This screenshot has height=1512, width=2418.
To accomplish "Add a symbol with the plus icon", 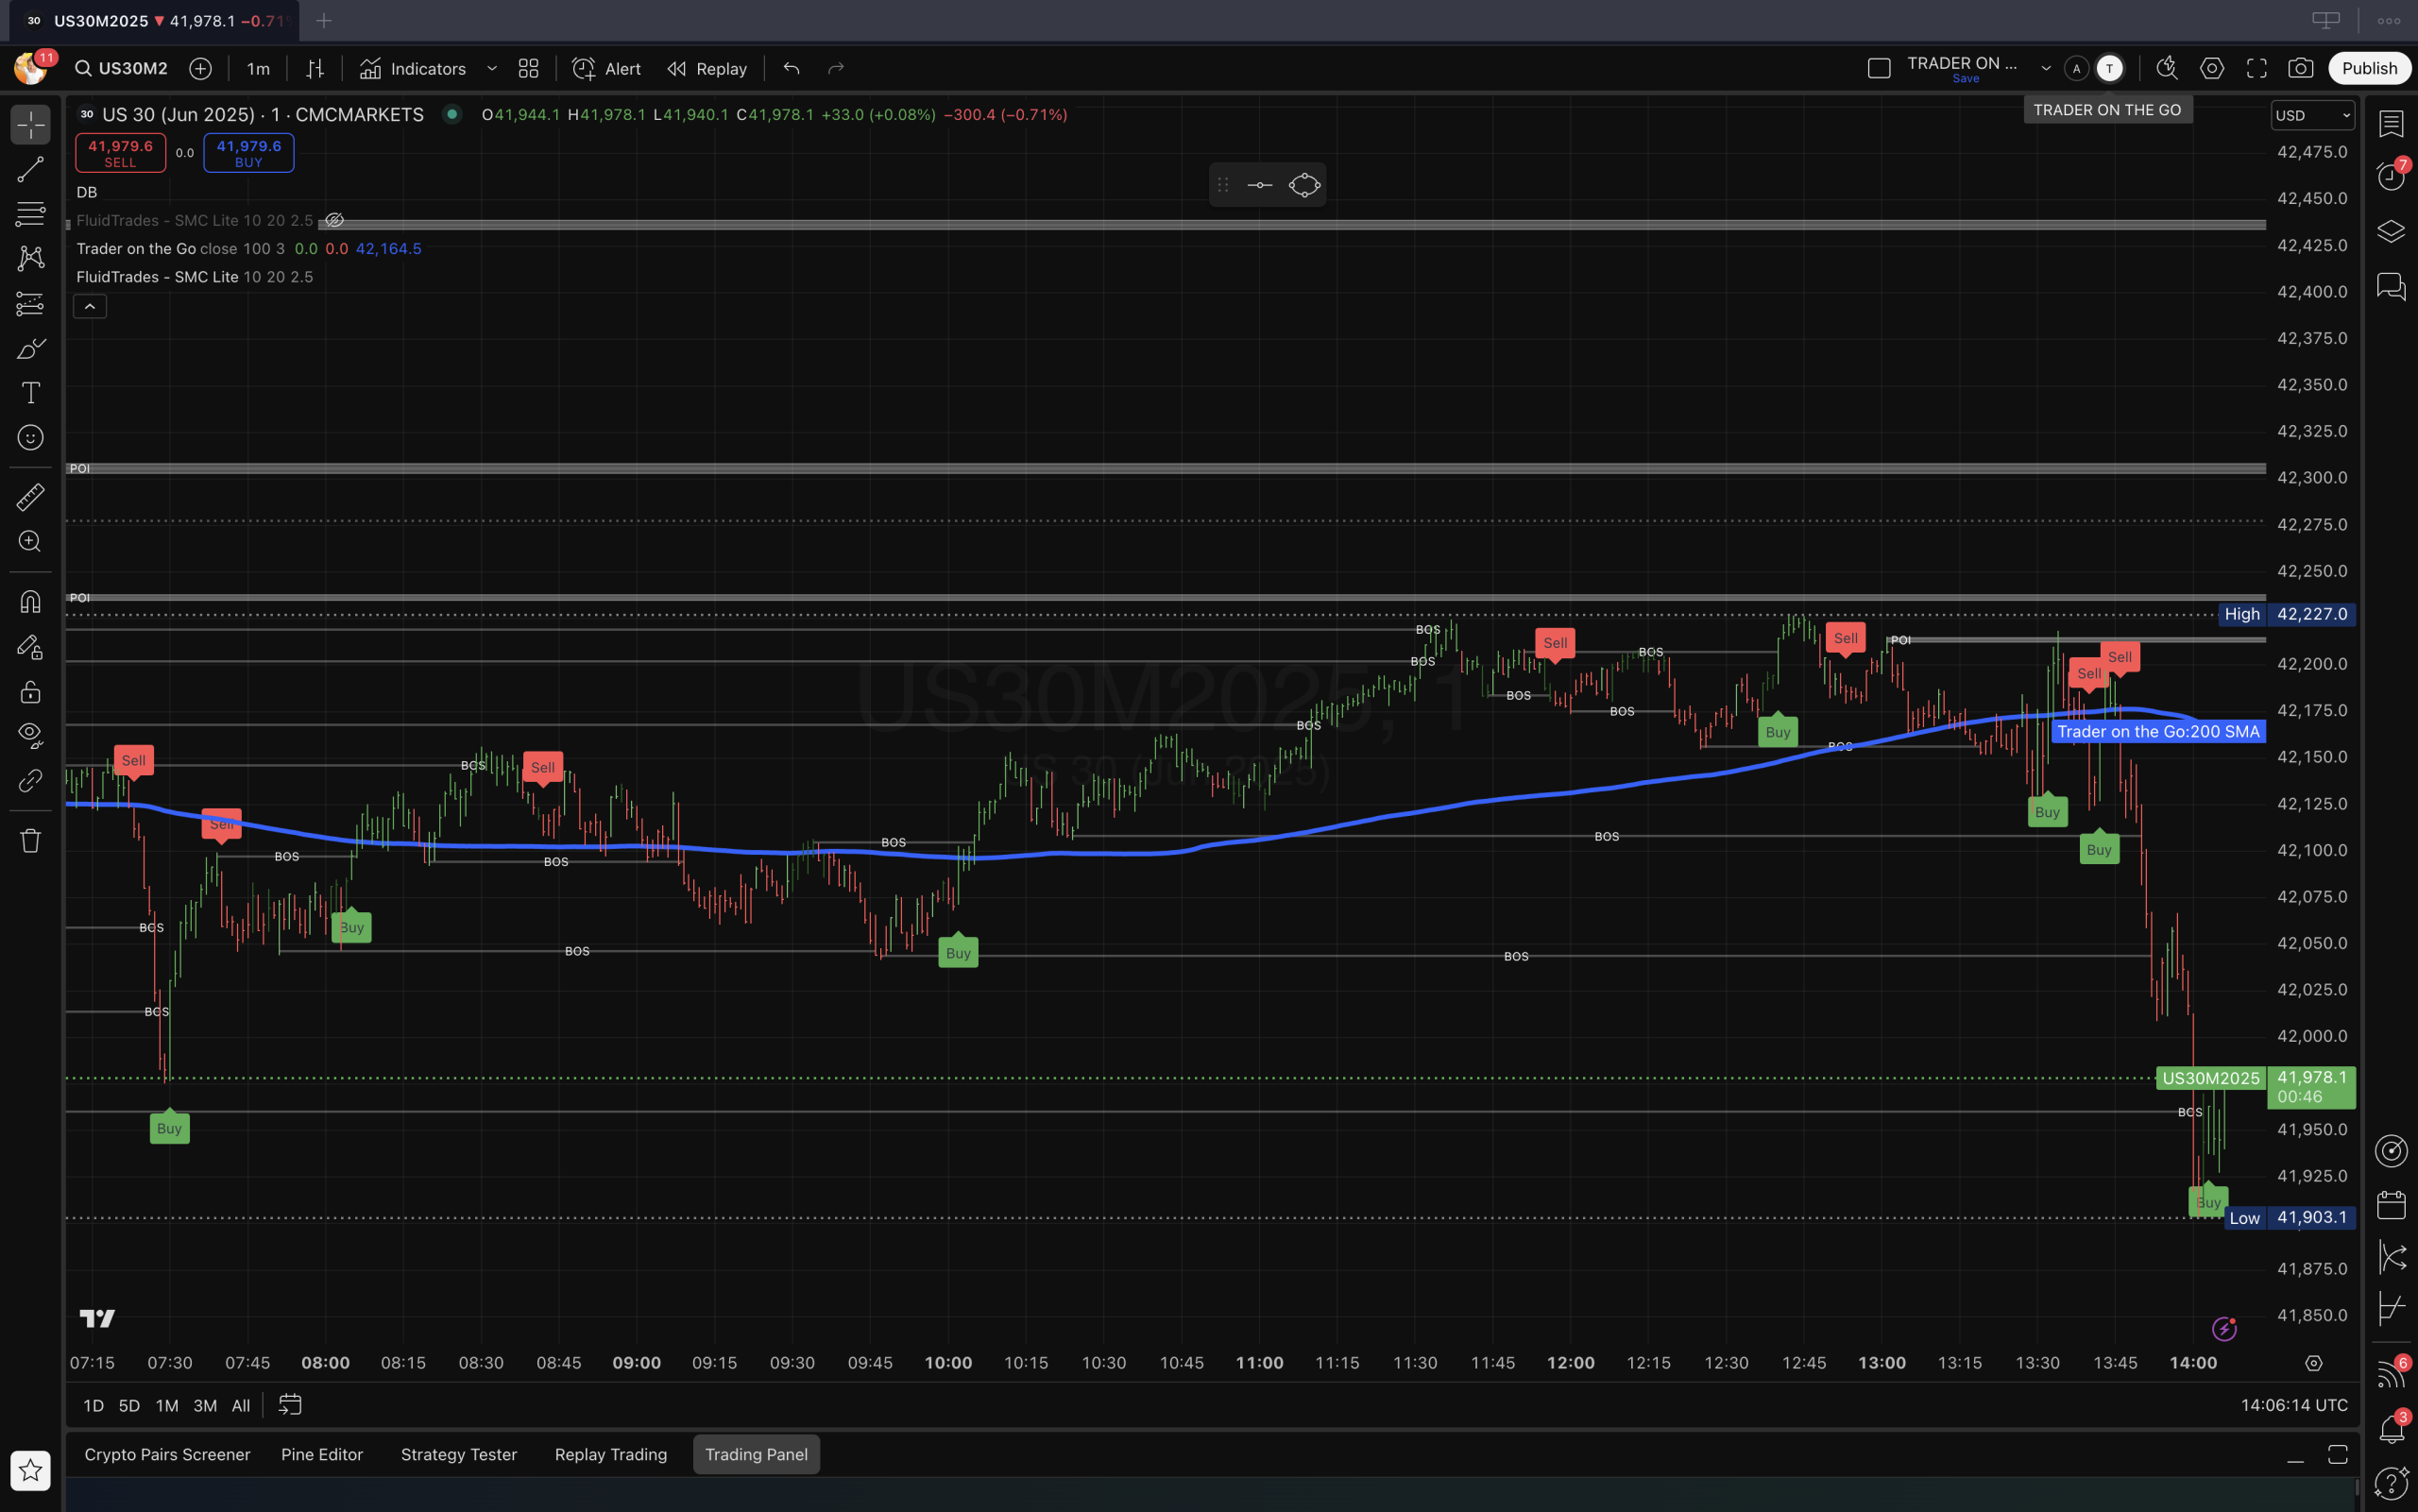I will point(200,68).
